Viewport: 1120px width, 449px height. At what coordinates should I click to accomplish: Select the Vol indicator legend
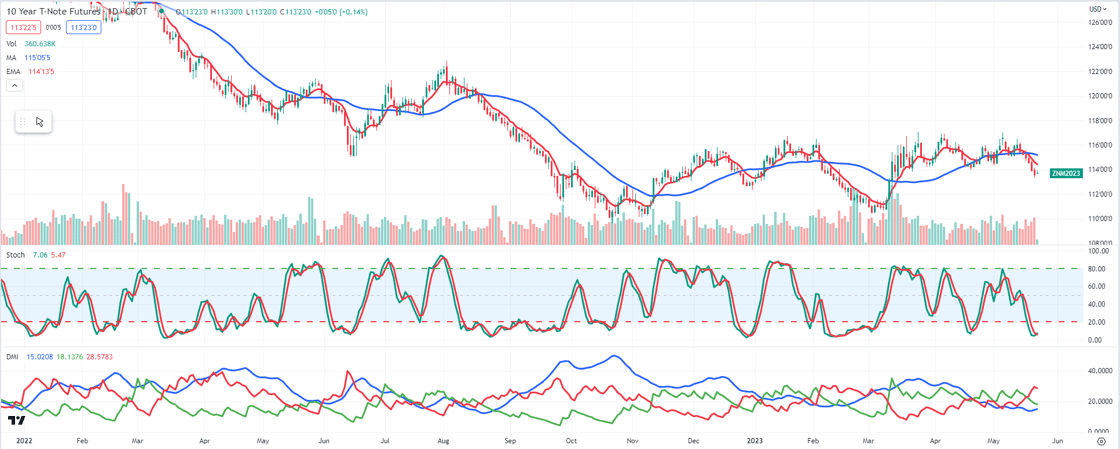[x=12, y=44]
